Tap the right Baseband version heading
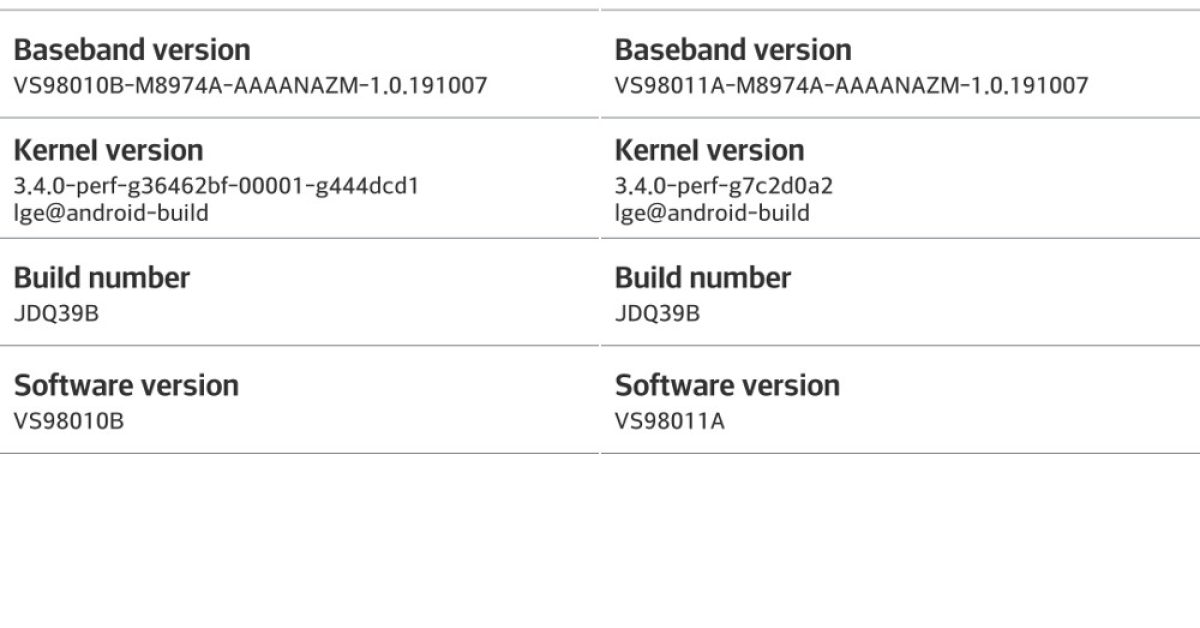 733,50
